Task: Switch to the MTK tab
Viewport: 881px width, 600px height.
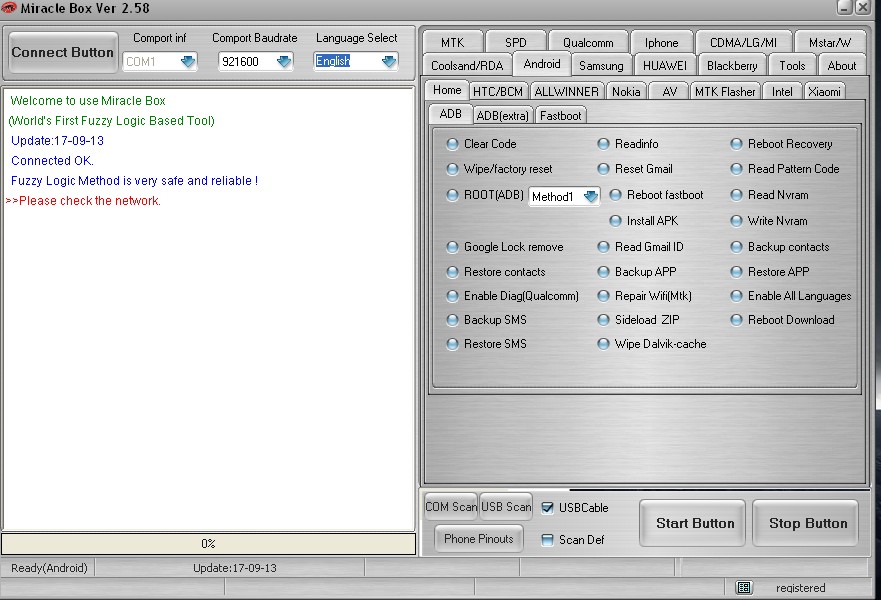Action: tap(453, 43)
